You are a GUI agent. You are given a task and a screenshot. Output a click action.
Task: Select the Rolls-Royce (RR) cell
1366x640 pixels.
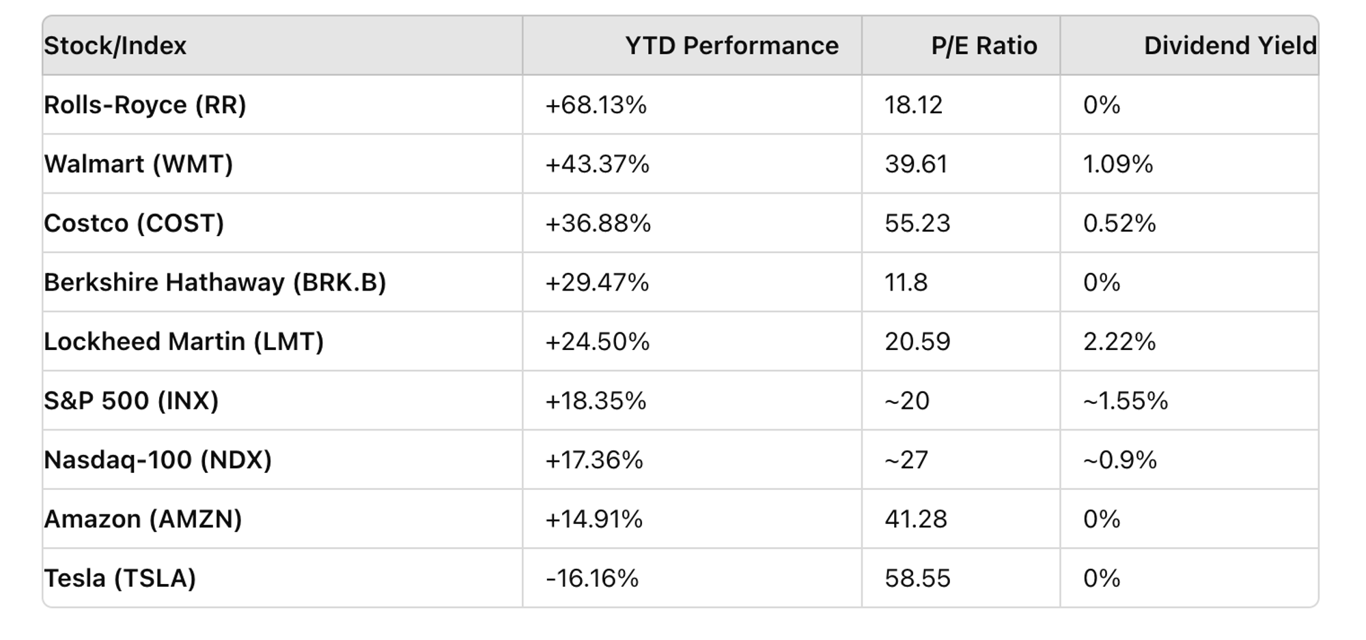[x=145, y=105]
